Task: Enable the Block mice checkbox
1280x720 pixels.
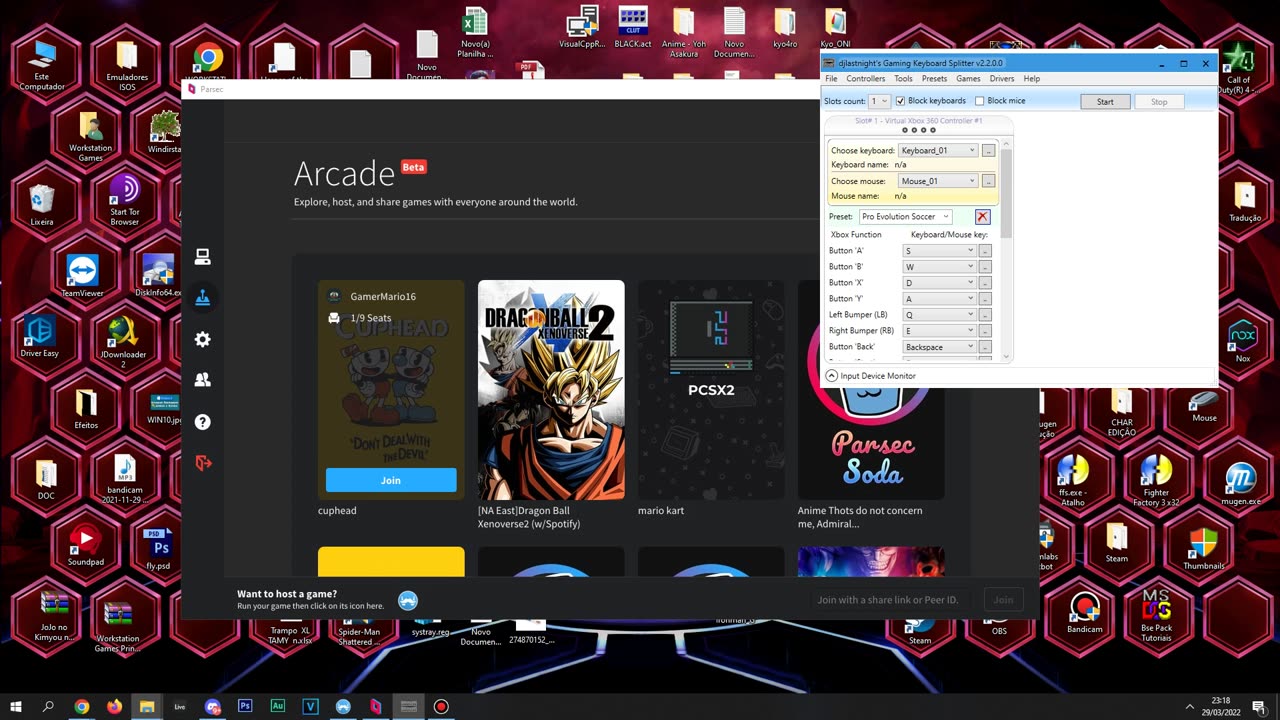Action: tap(979, 101)
